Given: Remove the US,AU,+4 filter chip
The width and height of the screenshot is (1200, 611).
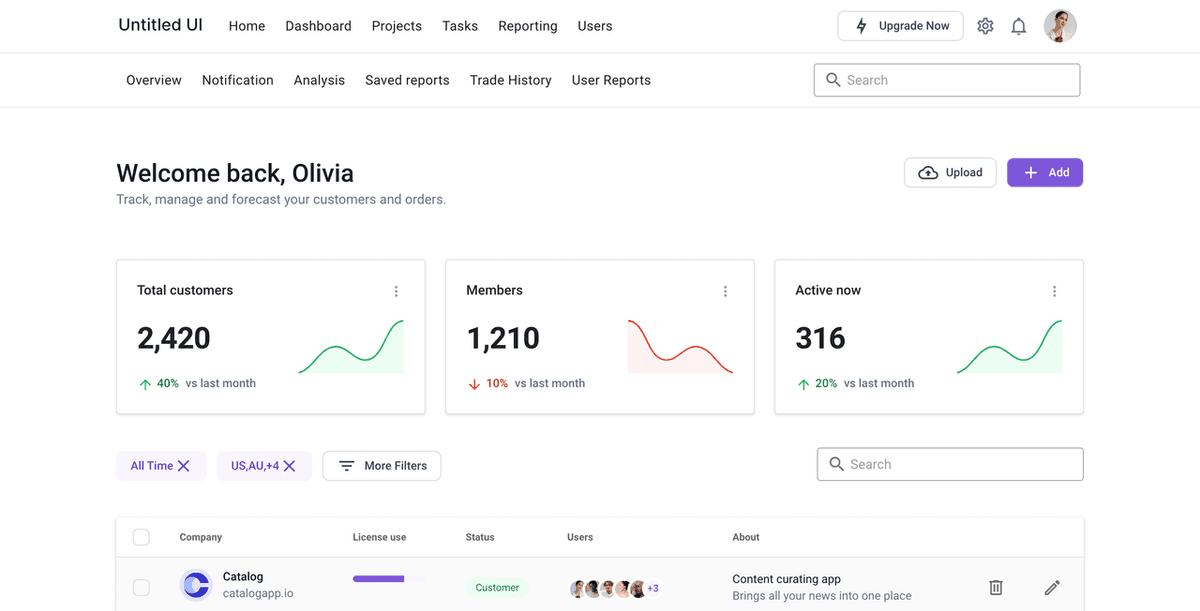Looking at the screenshot, I should [289, 466].
